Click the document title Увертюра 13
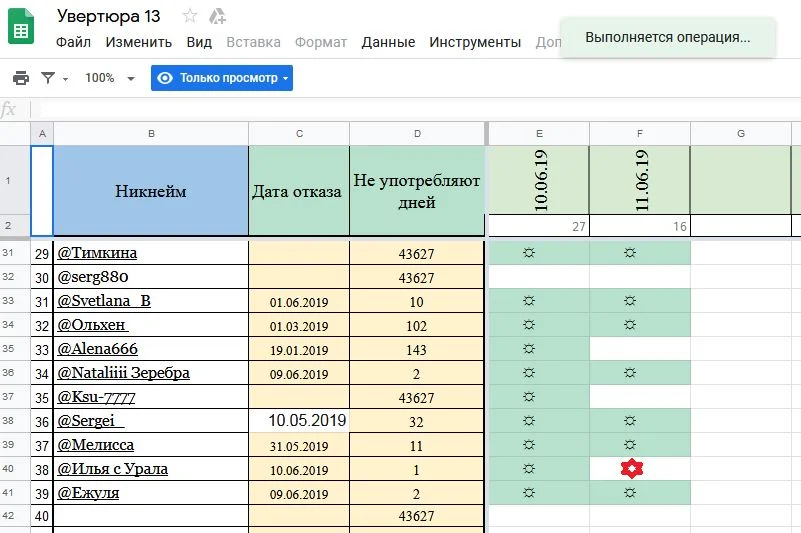The width and height of the screenshot is (801, 533). tap(108, 16)
